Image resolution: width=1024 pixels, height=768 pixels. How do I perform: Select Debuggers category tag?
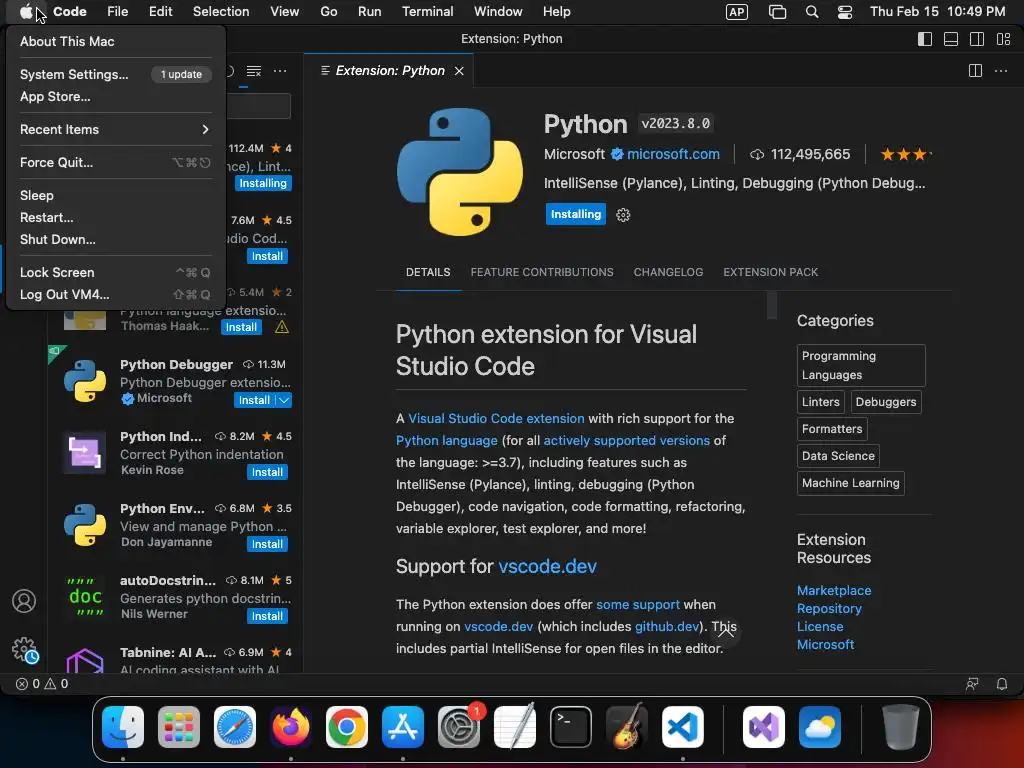(886, 402)
